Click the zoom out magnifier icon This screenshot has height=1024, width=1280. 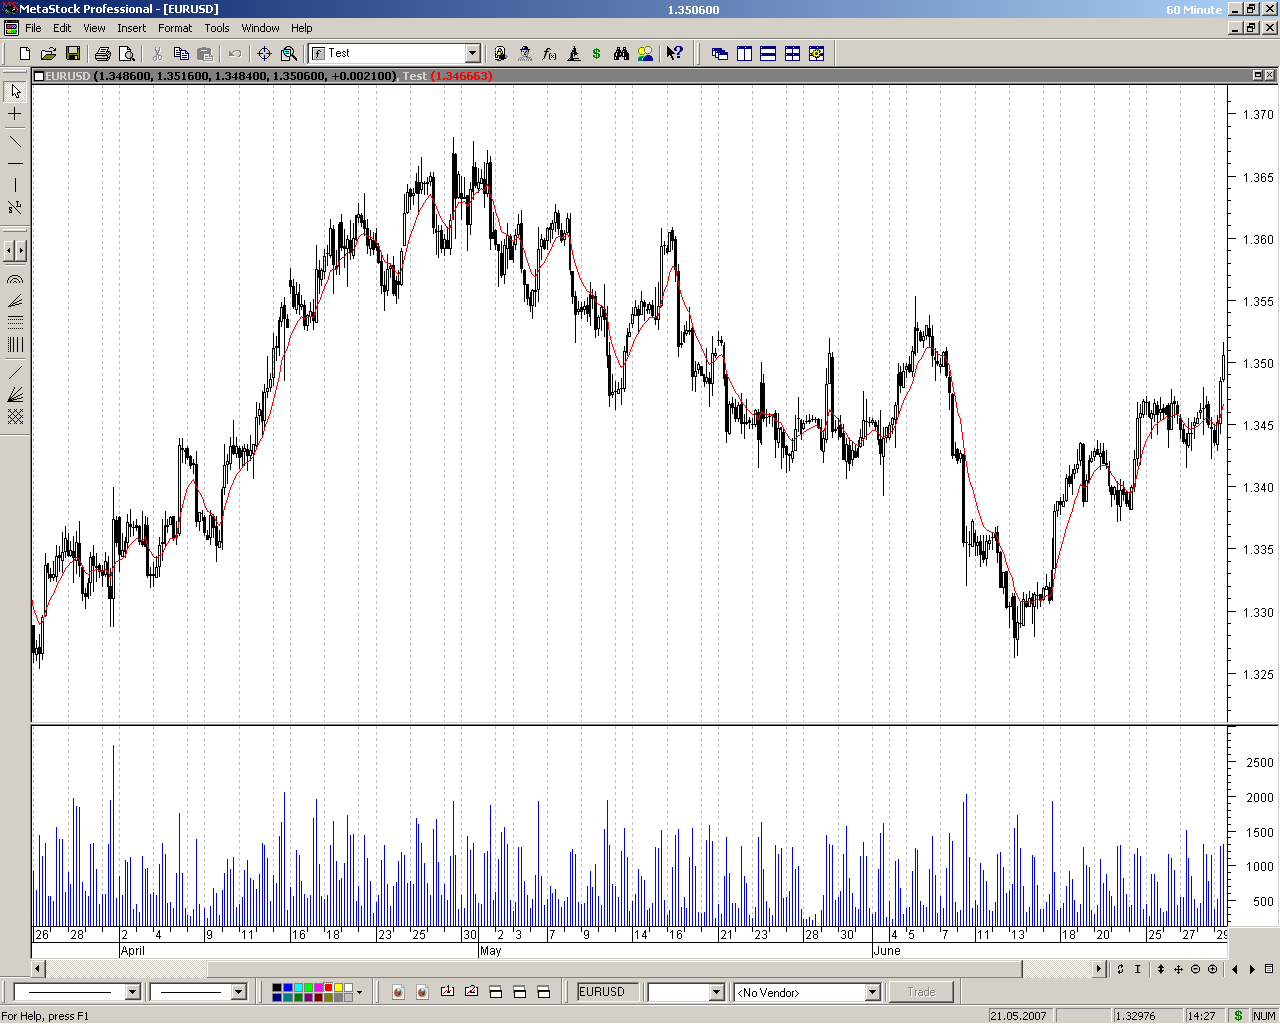tap(1195, 969)
